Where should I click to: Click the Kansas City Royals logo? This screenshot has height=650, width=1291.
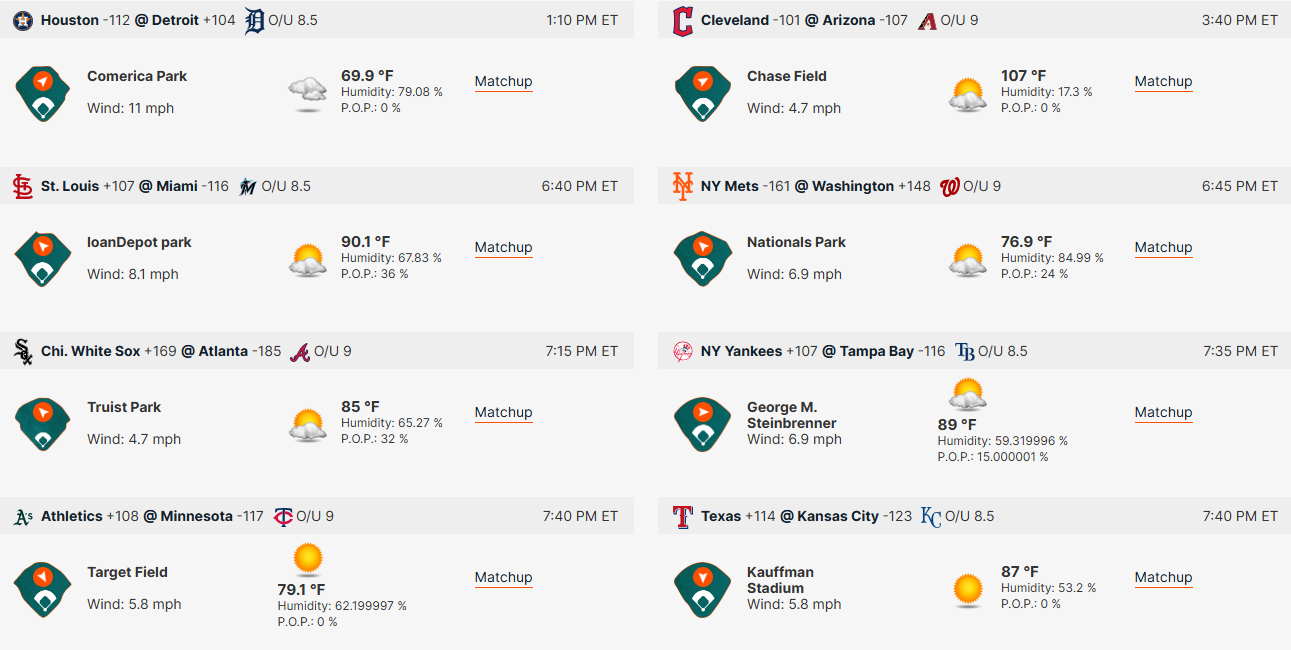coord(931,516)
